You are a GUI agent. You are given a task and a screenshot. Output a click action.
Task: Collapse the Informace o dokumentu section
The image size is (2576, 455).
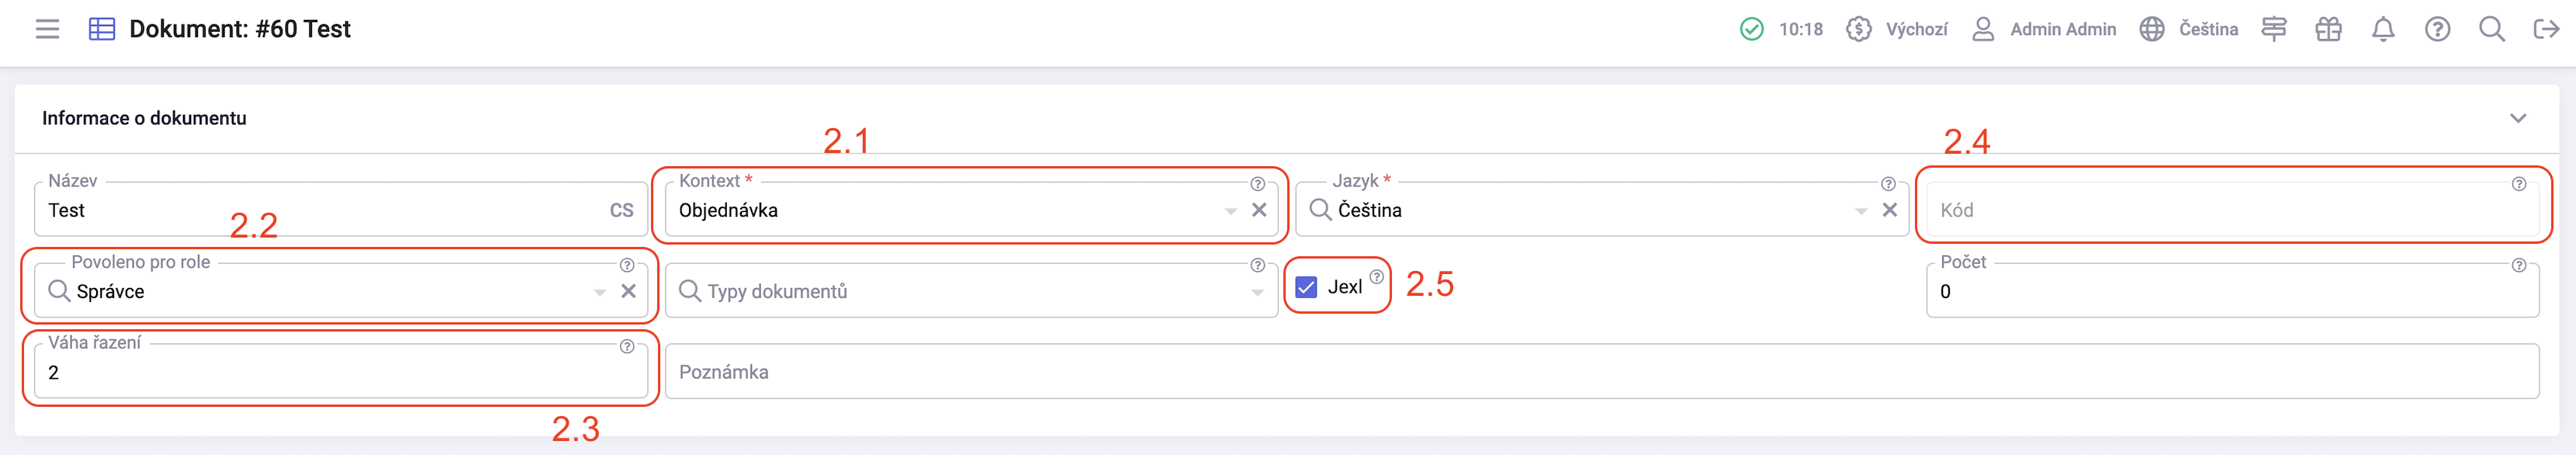click(x=2518, y=118)
